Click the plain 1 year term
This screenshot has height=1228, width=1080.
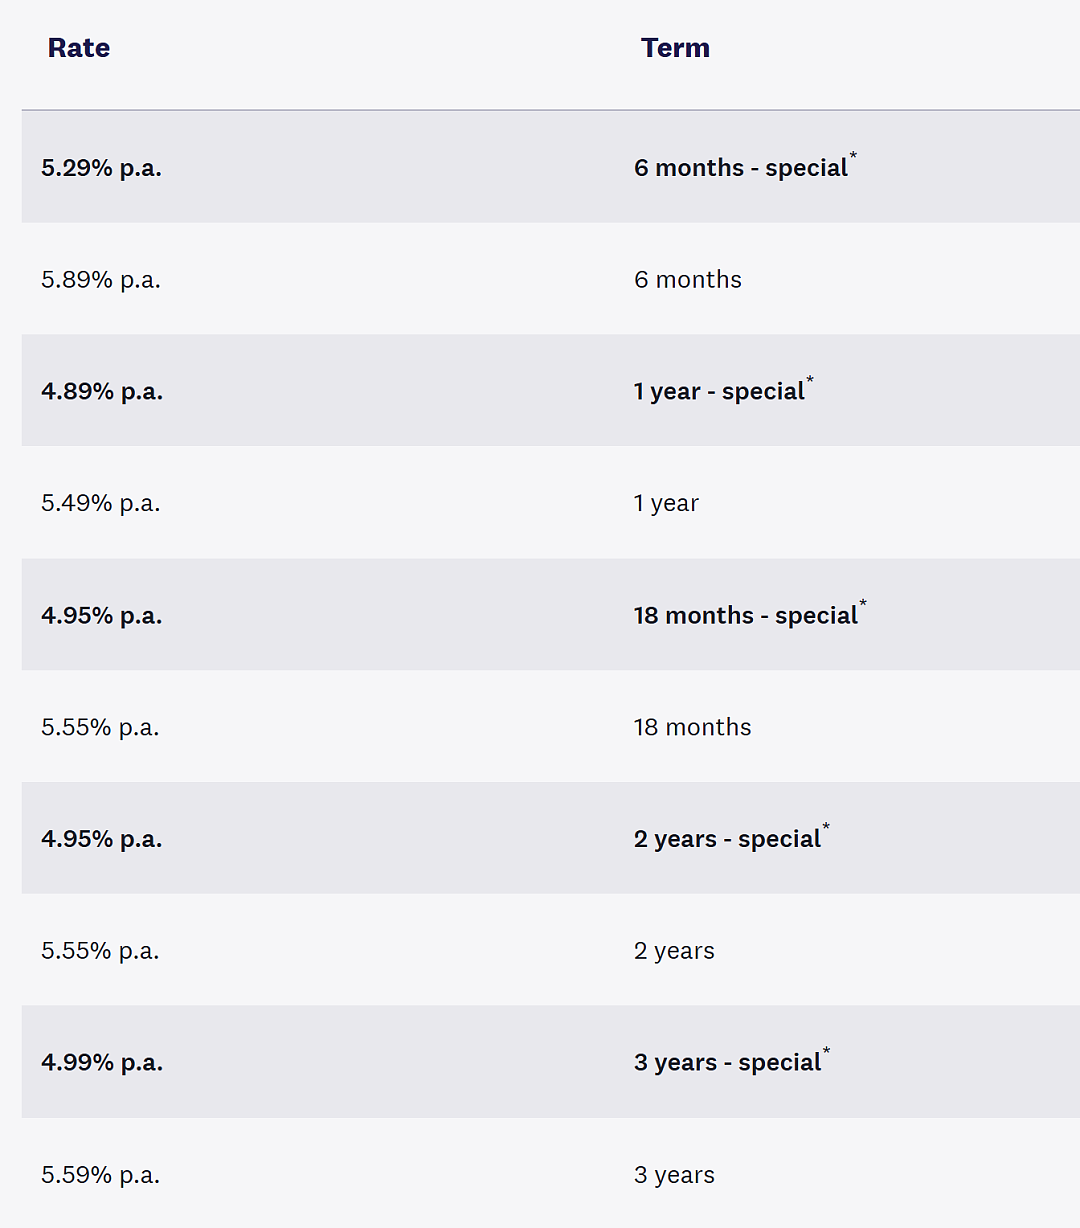click(666, 504)
